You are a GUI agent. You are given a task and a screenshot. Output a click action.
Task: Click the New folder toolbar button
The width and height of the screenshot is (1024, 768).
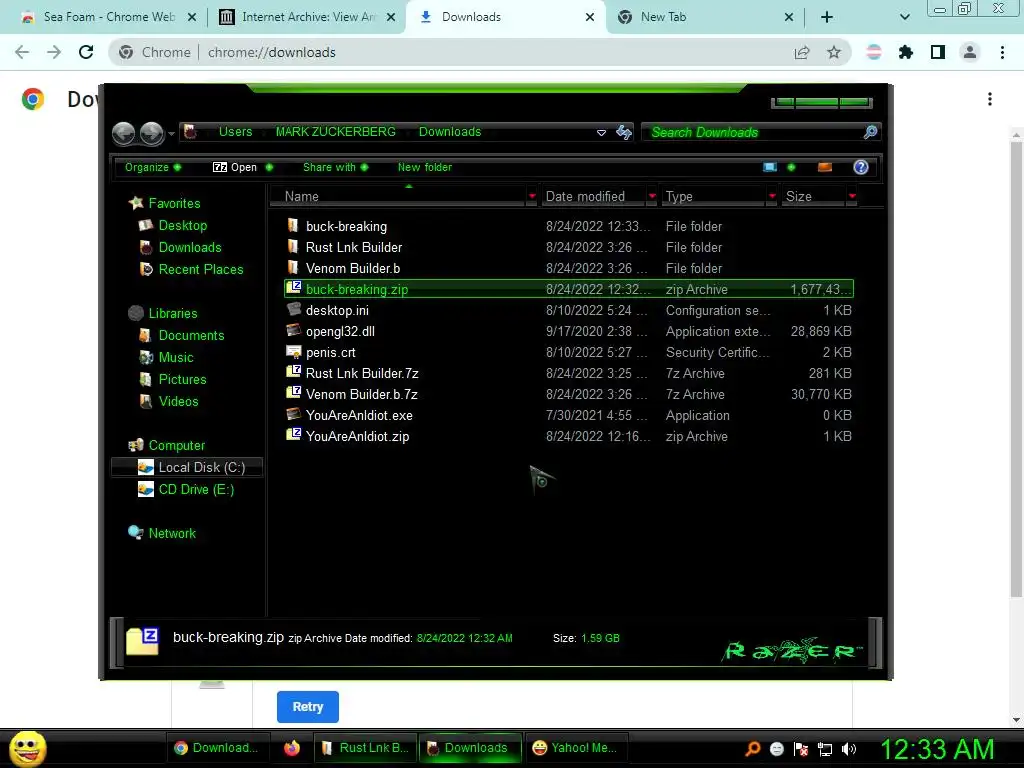424,167
